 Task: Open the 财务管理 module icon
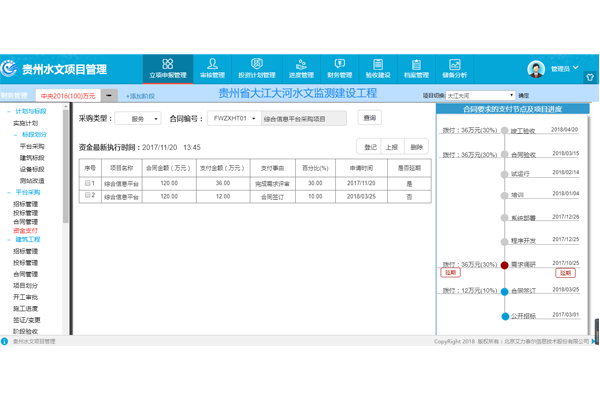coord(339,66)
